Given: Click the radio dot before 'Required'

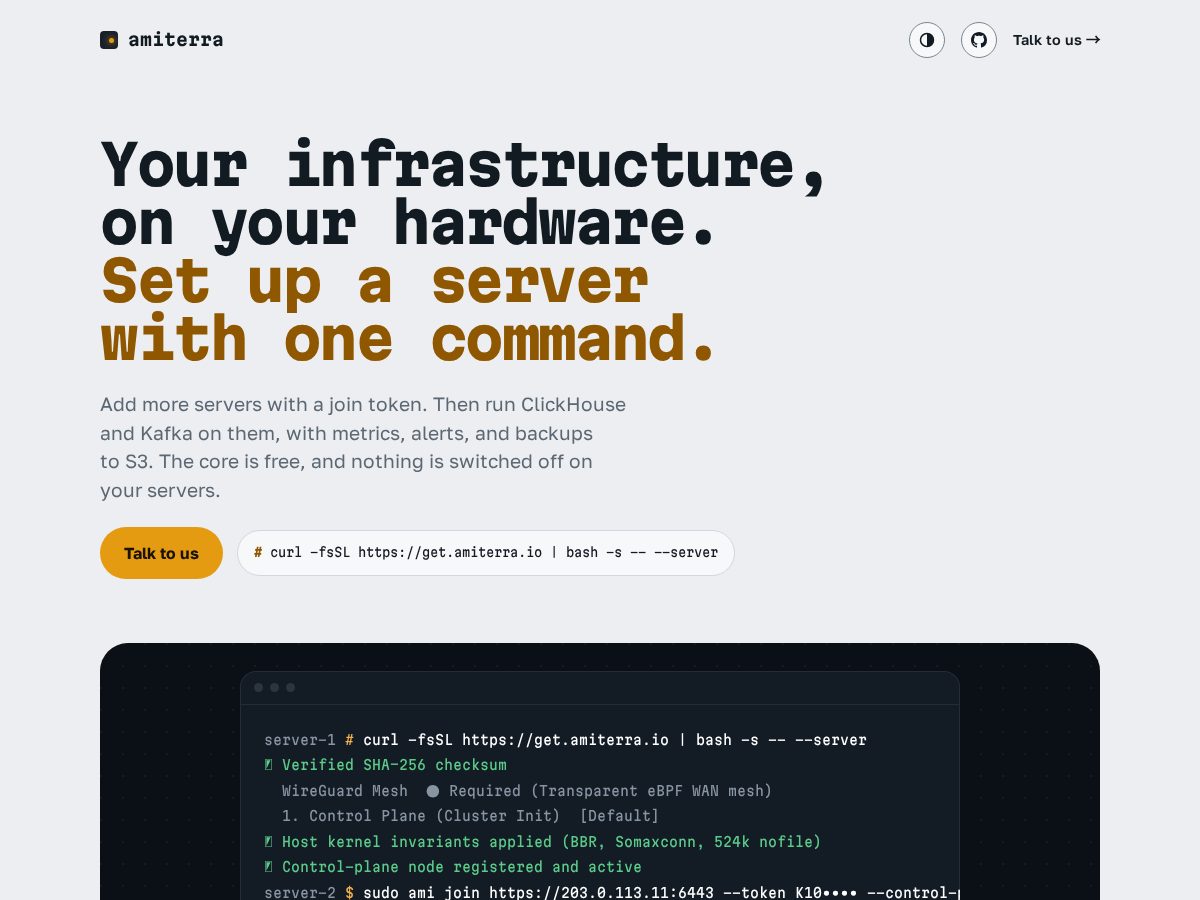Looking at the screenshot, I should coord(433,791).
